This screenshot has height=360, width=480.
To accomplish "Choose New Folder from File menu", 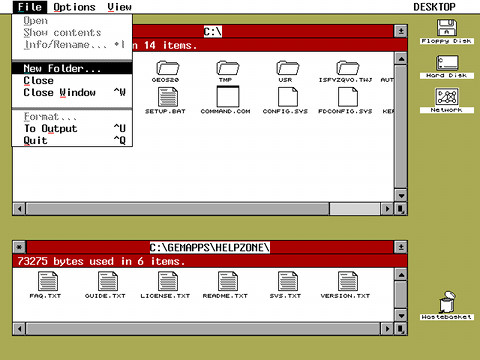I will pos(72,68).
